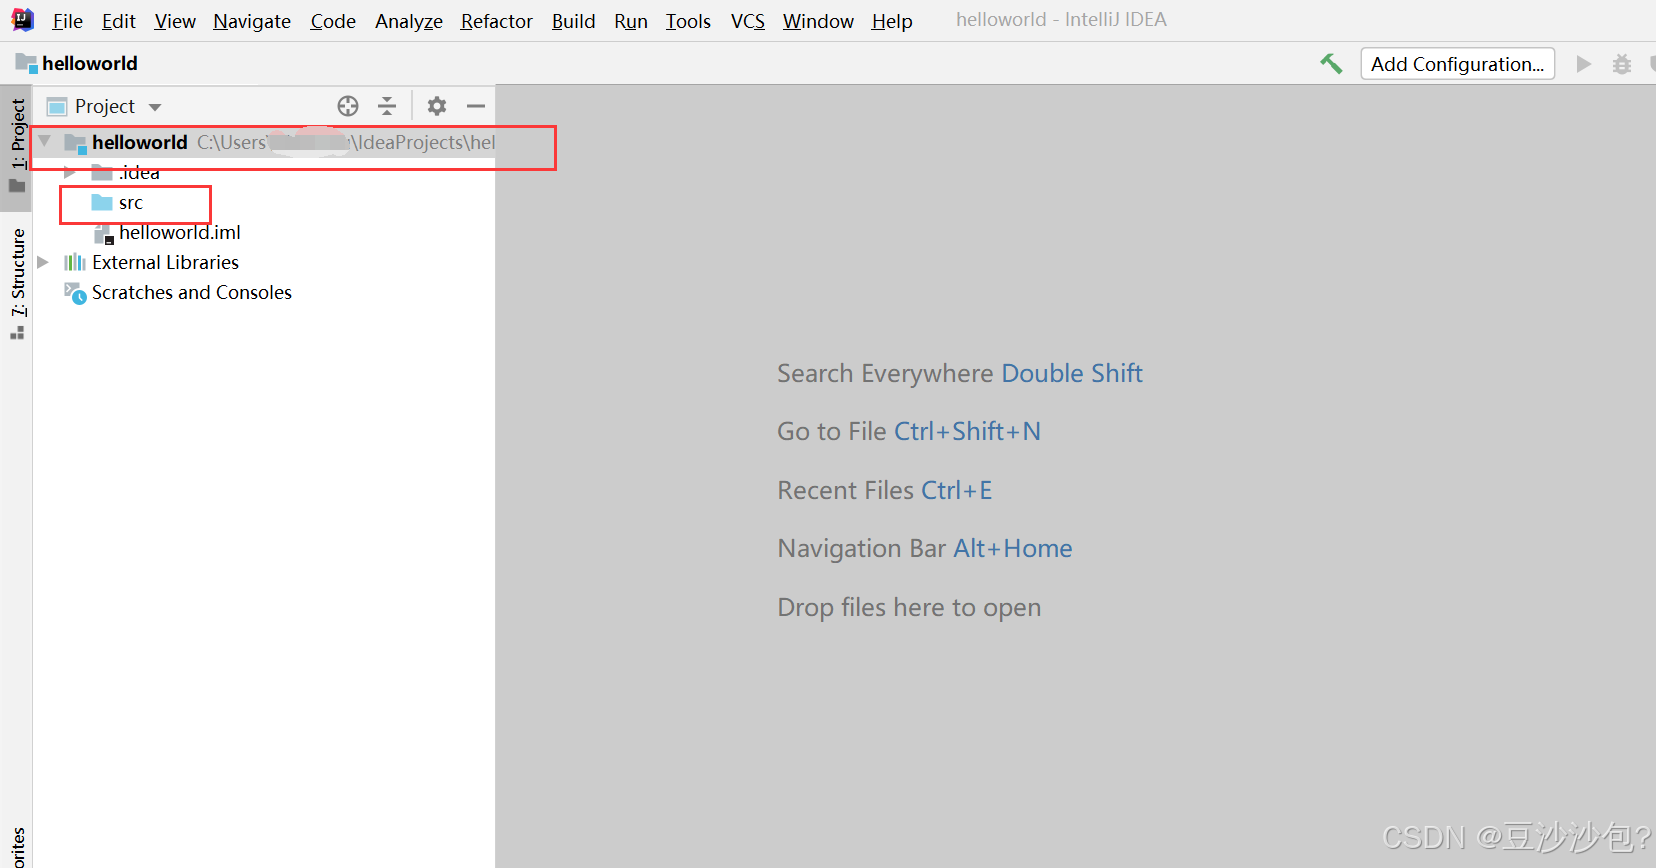This screenshot has width=1656, height=868.
Task: Open the Edit menu
Action: [x=118, y=21]
